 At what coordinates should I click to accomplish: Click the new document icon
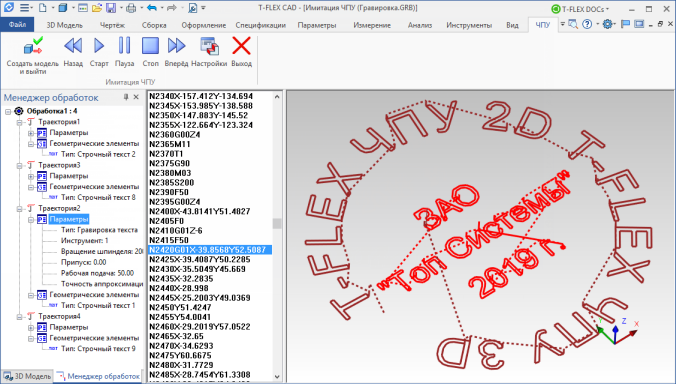pos(42,8)
